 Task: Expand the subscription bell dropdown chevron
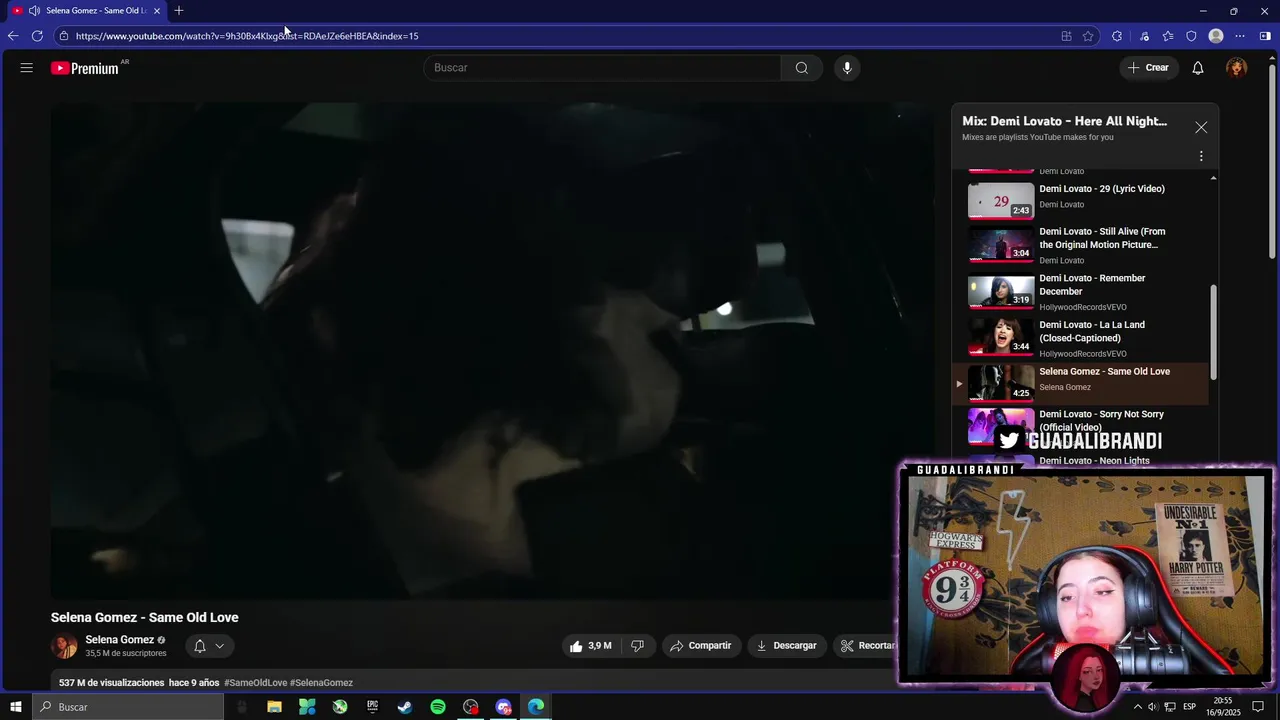pyautogui.click(x=220, y=646)
